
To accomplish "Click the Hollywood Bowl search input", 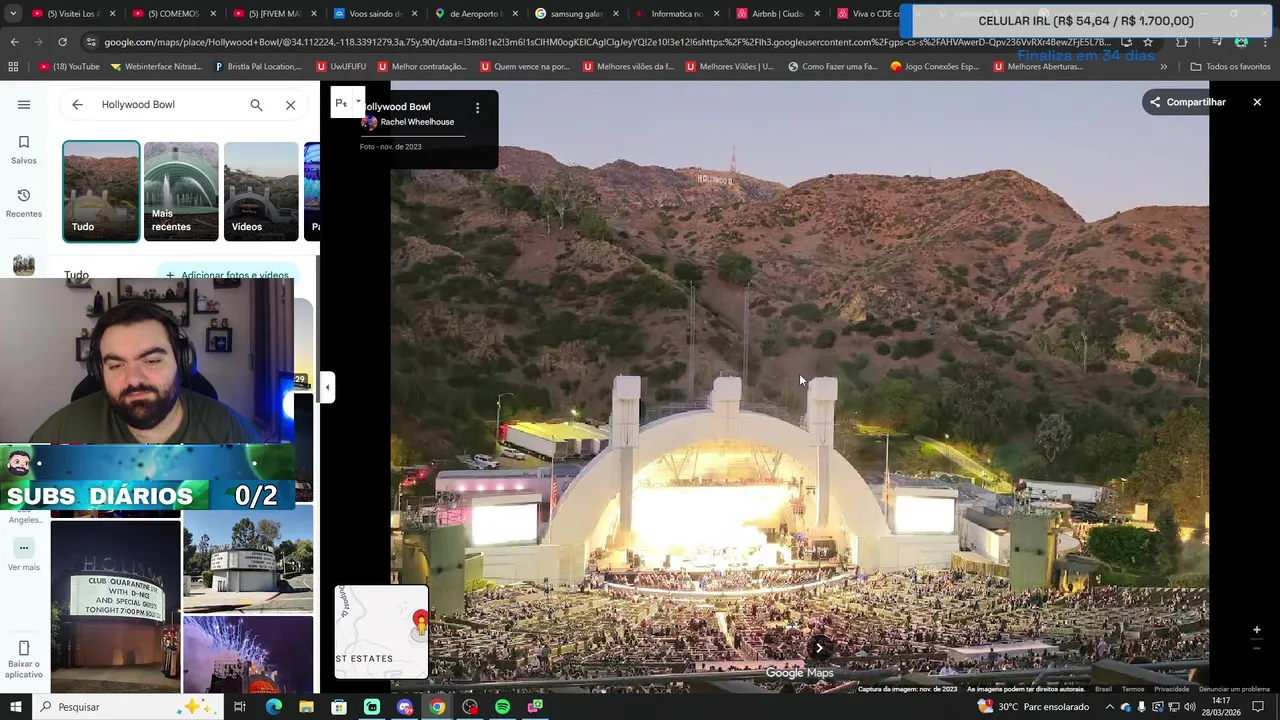I will point(170,104).
